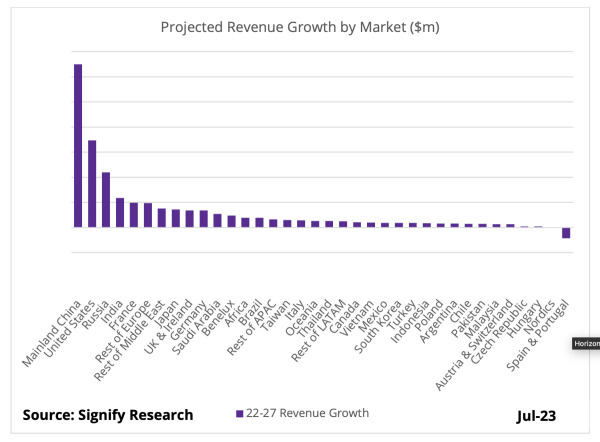Click the chart title Projected Revenue Growth
Viewport: 600px width, 442px height.
[300, 27]
